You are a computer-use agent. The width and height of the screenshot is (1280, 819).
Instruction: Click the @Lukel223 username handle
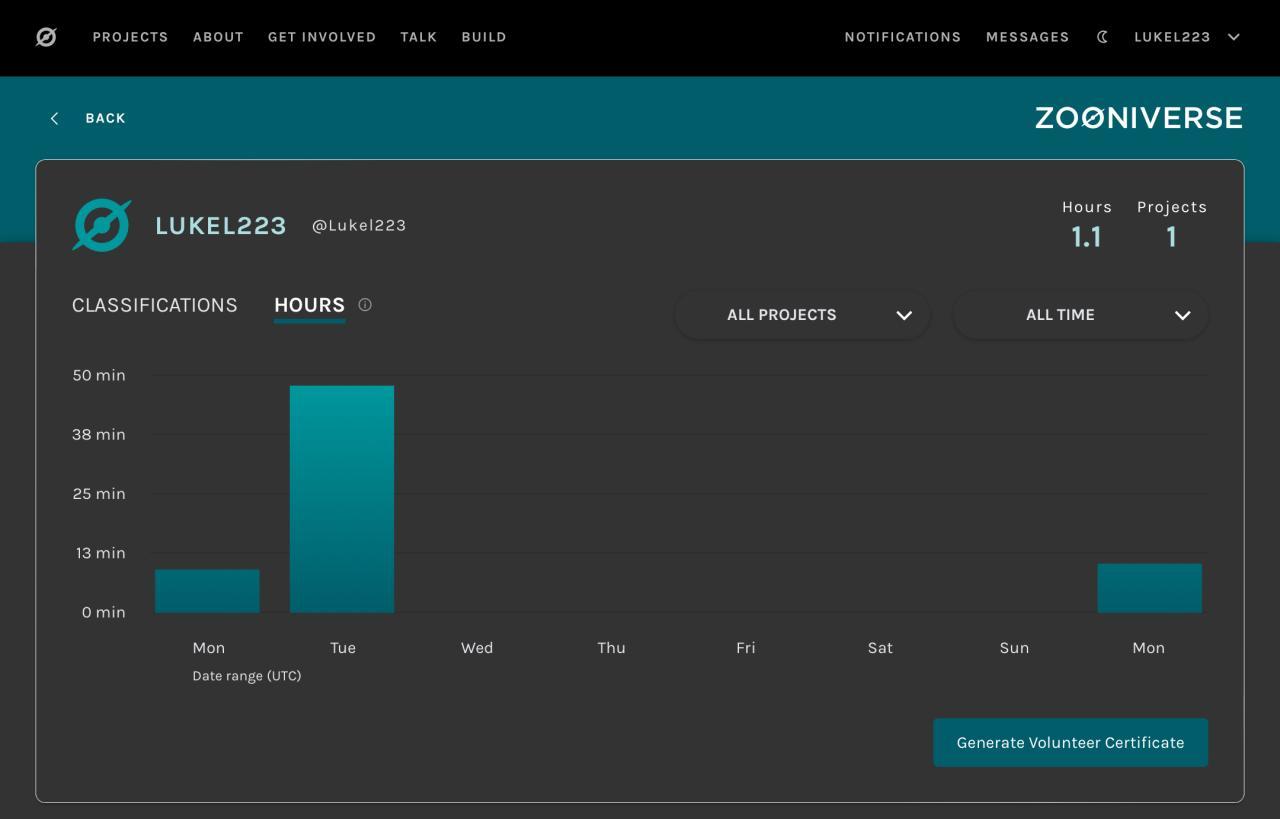pos(359,226)
